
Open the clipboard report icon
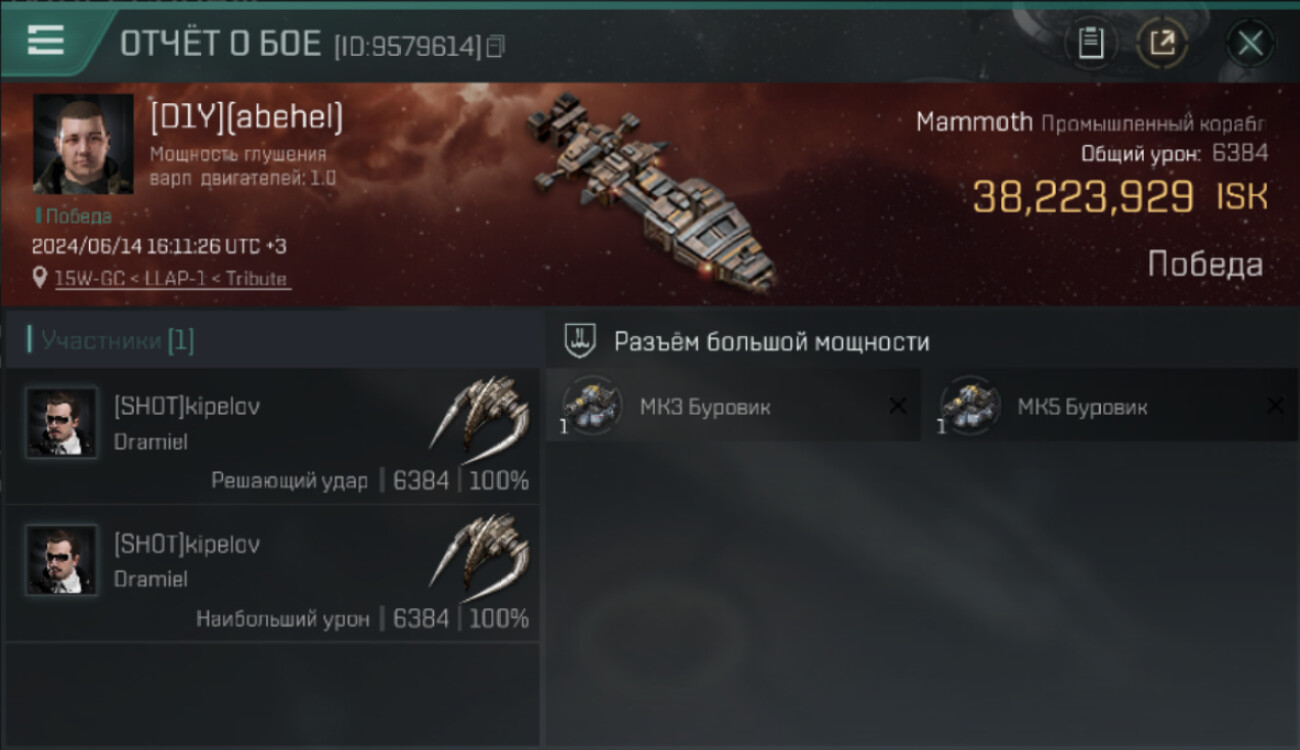click(x=1091, y=43)
